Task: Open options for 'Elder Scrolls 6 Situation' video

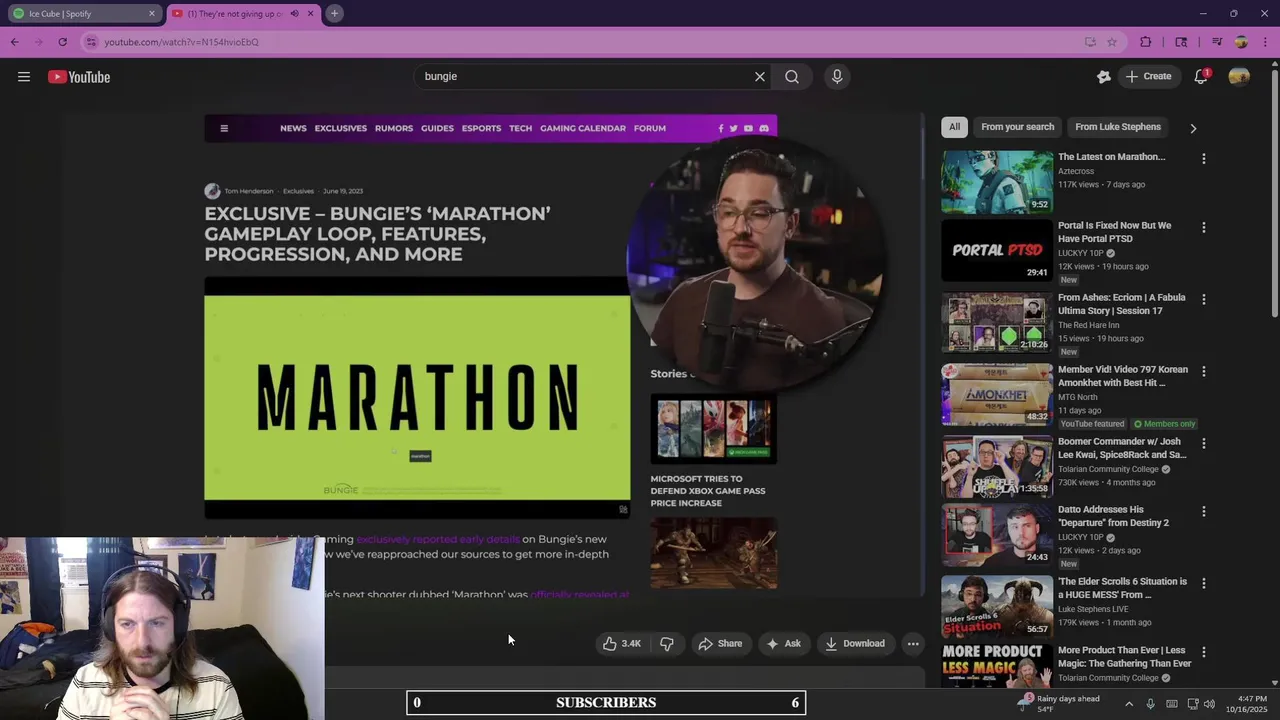Action: [x=1204, y=584]
